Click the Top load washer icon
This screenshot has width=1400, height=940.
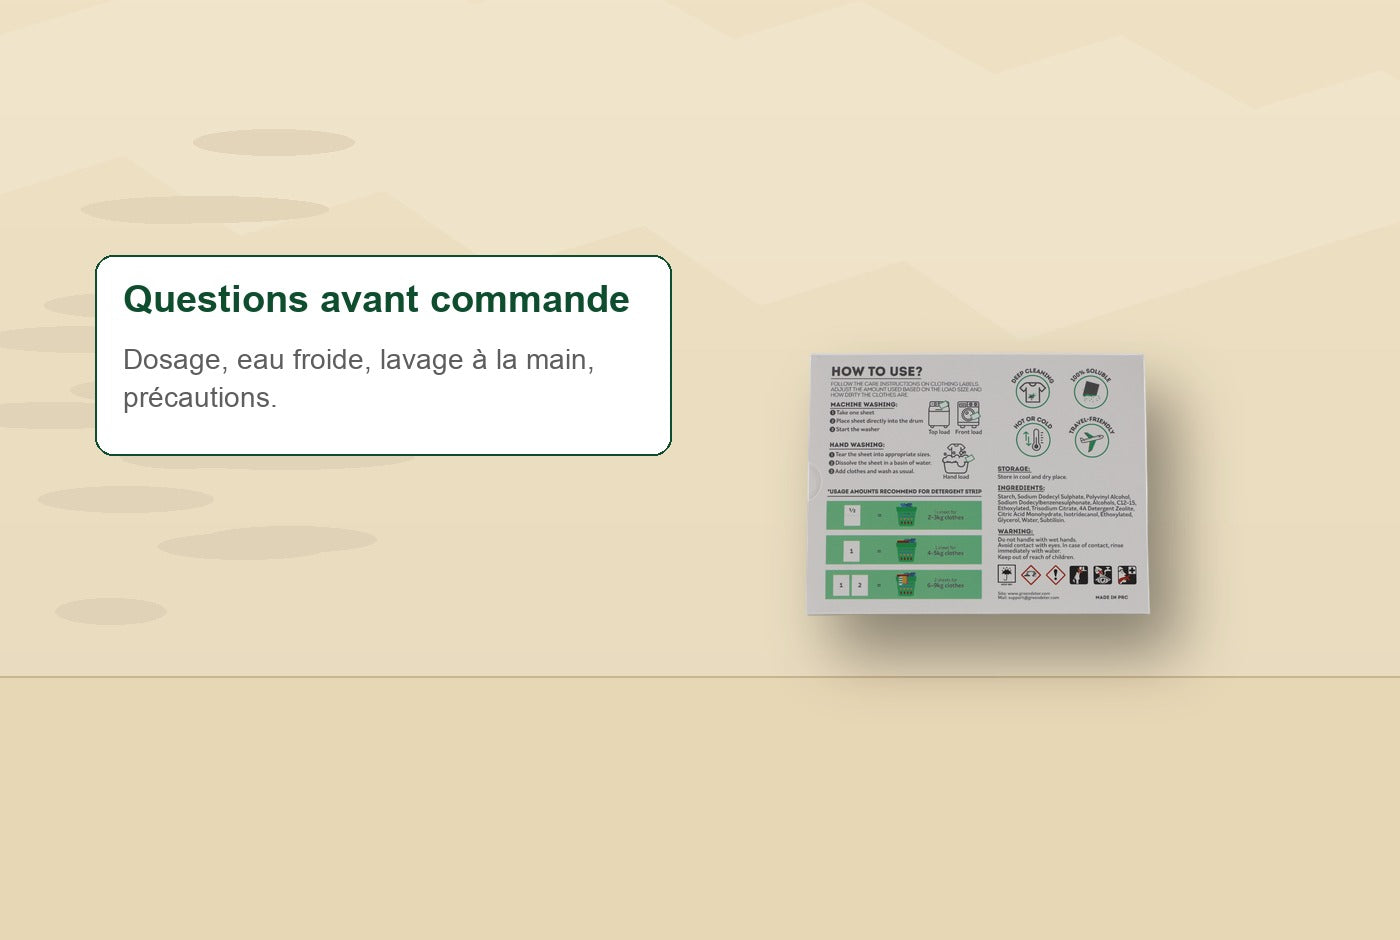point(939,415)
